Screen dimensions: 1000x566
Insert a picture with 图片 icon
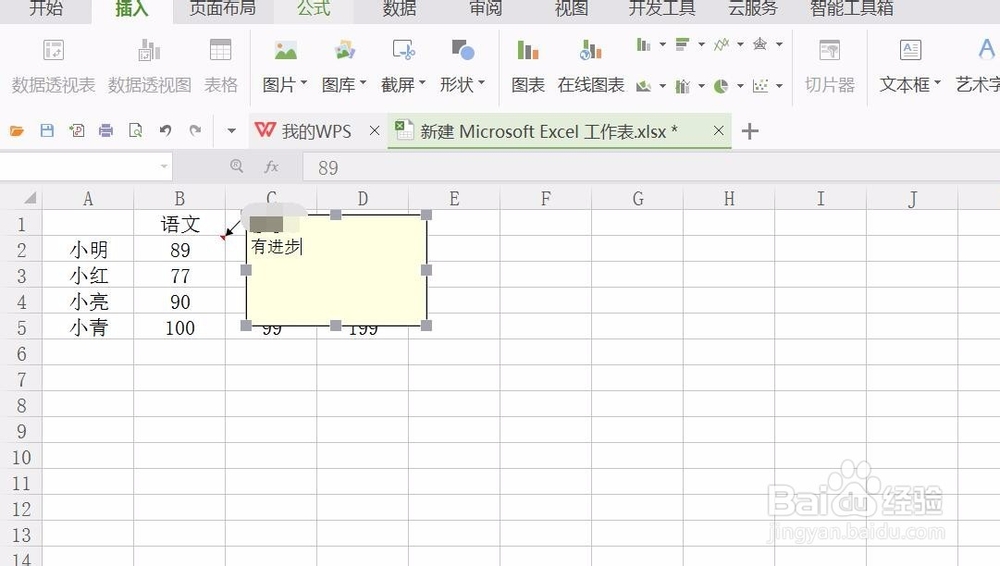[x=285, y=51]
